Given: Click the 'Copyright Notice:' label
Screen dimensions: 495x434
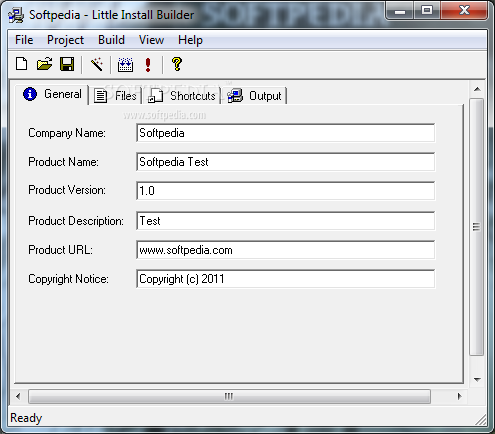Looking at the screenshot, I should (x=68, y=279).
